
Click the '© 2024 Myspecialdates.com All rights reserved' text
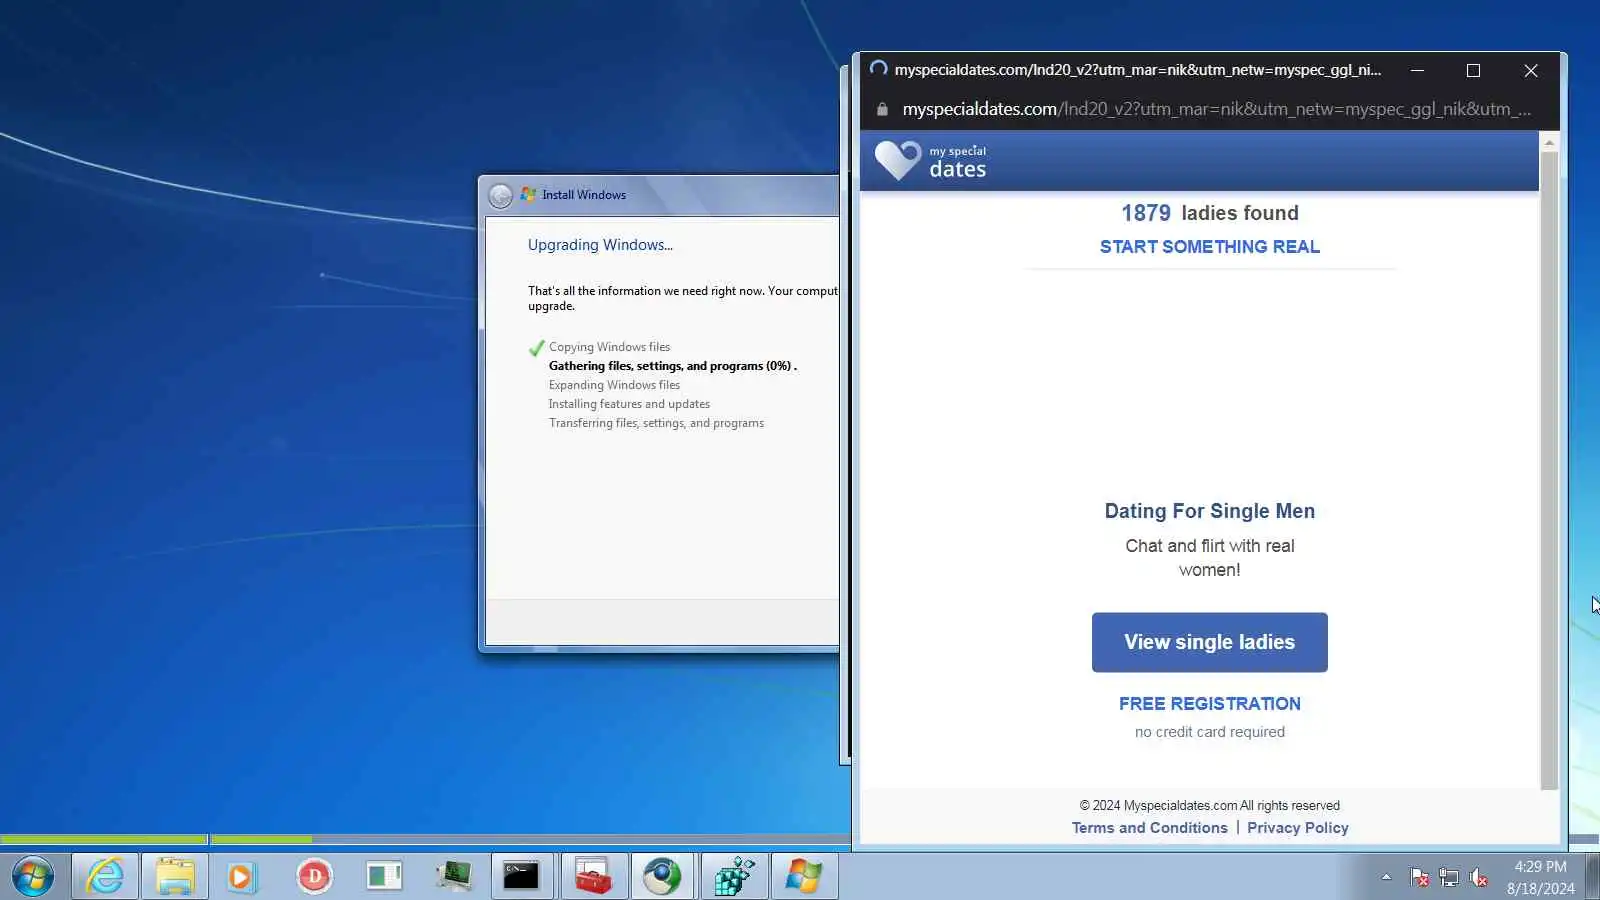(x=1209, y=806)
